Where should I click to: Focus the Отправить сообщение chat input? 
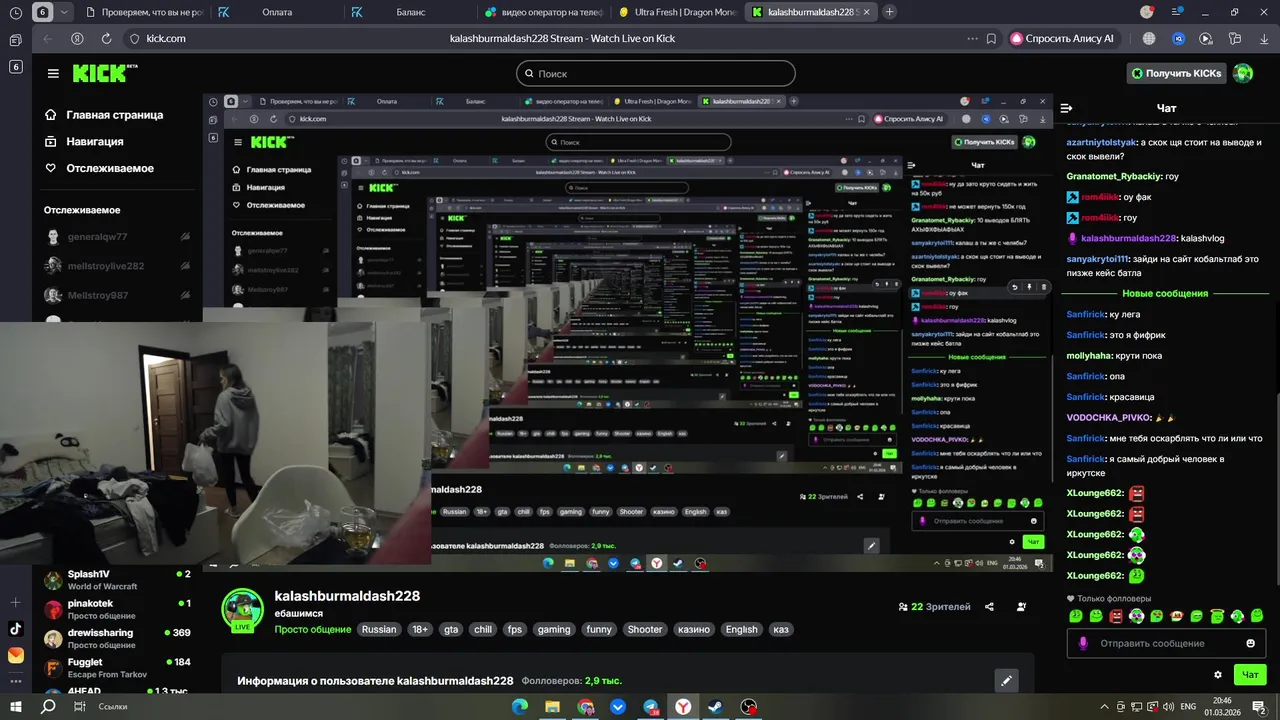tap(1166, 643)
